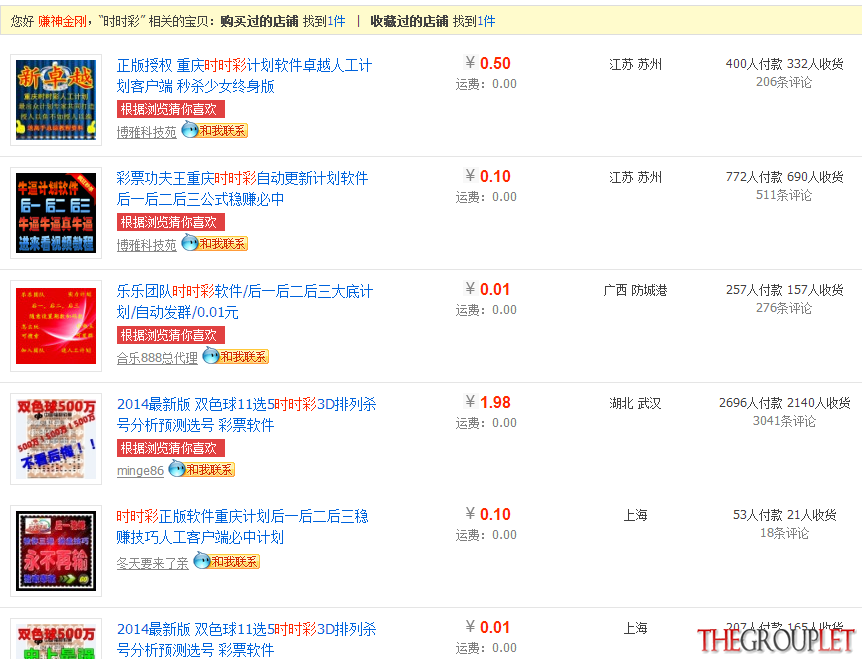Screen dimensions: 862x659
Task: Open 牛逼计划软件 product thumbnail
Action: tap(56, 213)
